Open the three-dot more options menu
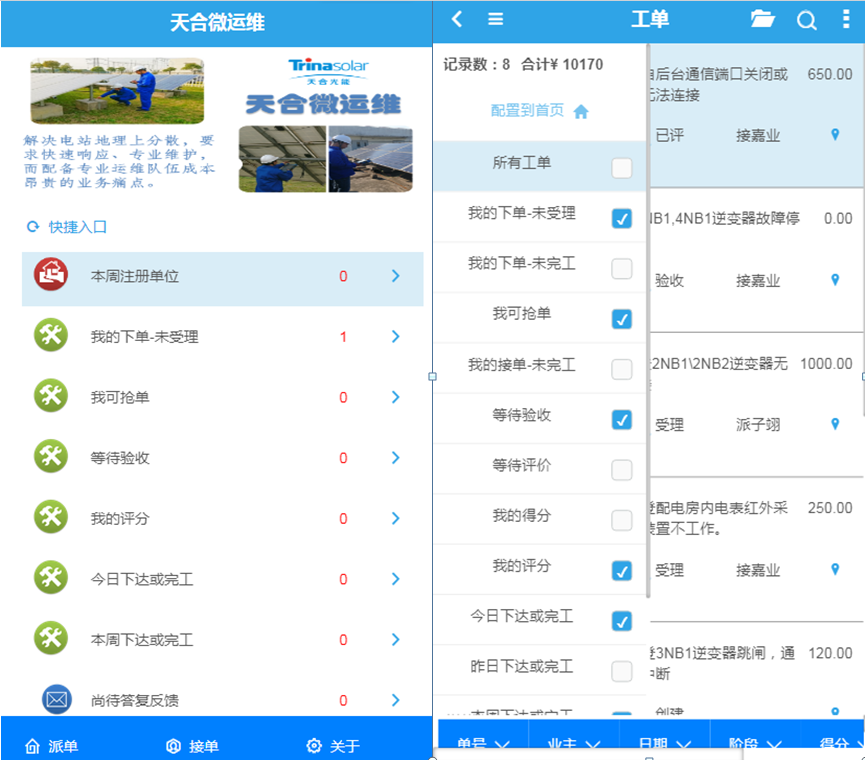 click(846, 20)
